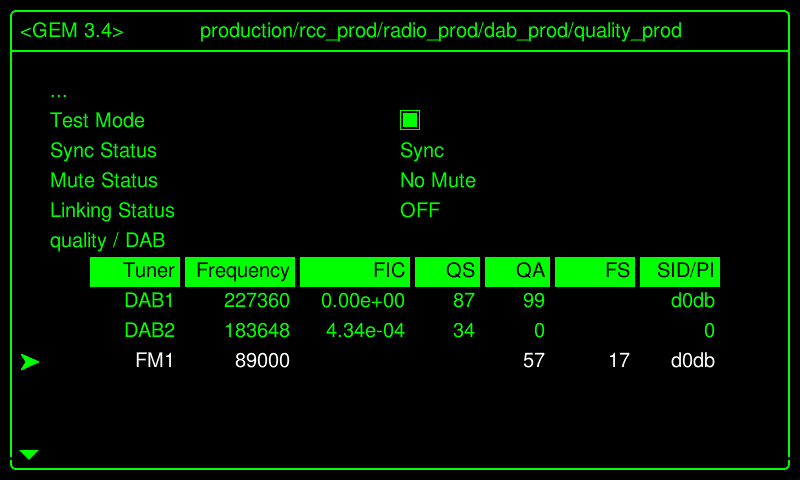Click the FS column header

click(x=595, y=271)
